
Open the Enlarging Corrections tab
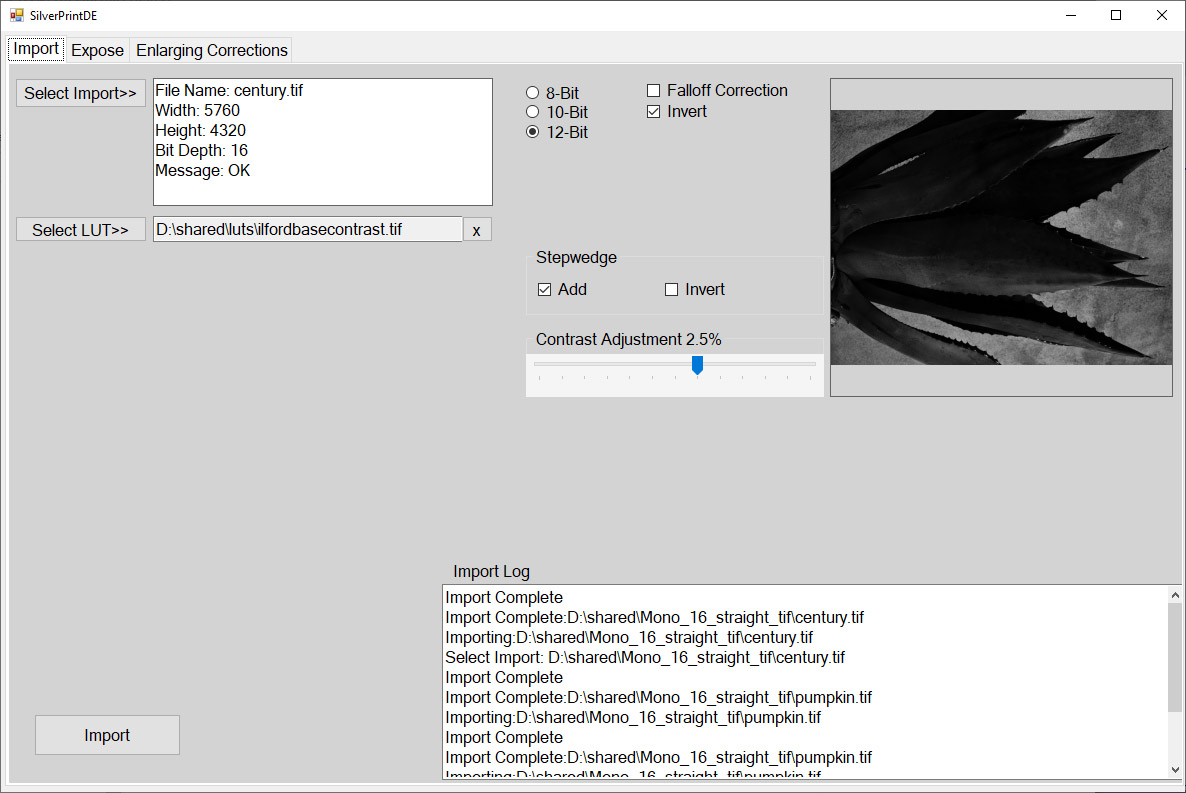click(211, 50)
